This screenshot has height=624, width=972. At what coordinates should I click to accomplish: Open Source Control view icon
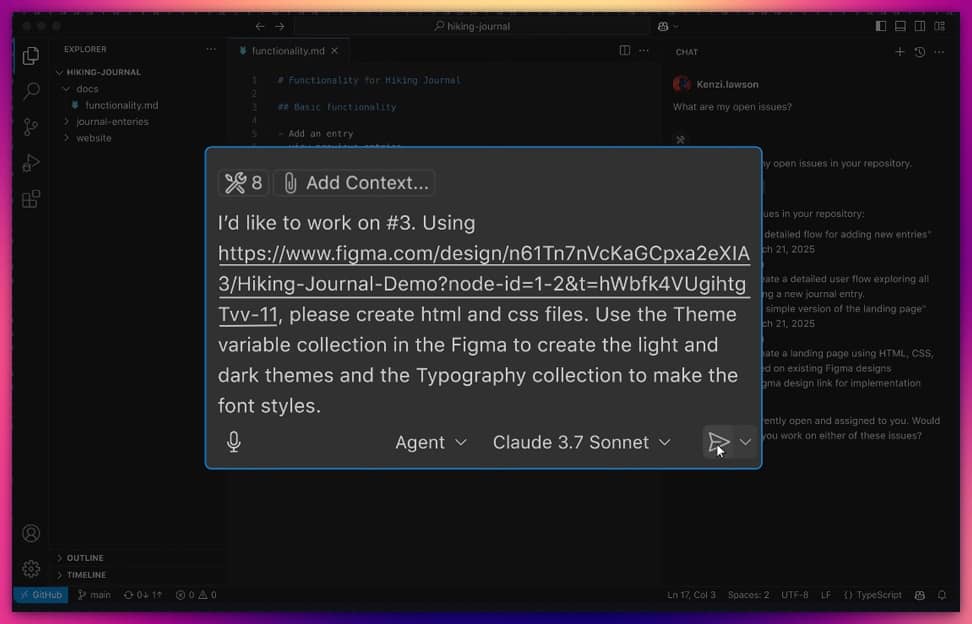pos(31,127)
